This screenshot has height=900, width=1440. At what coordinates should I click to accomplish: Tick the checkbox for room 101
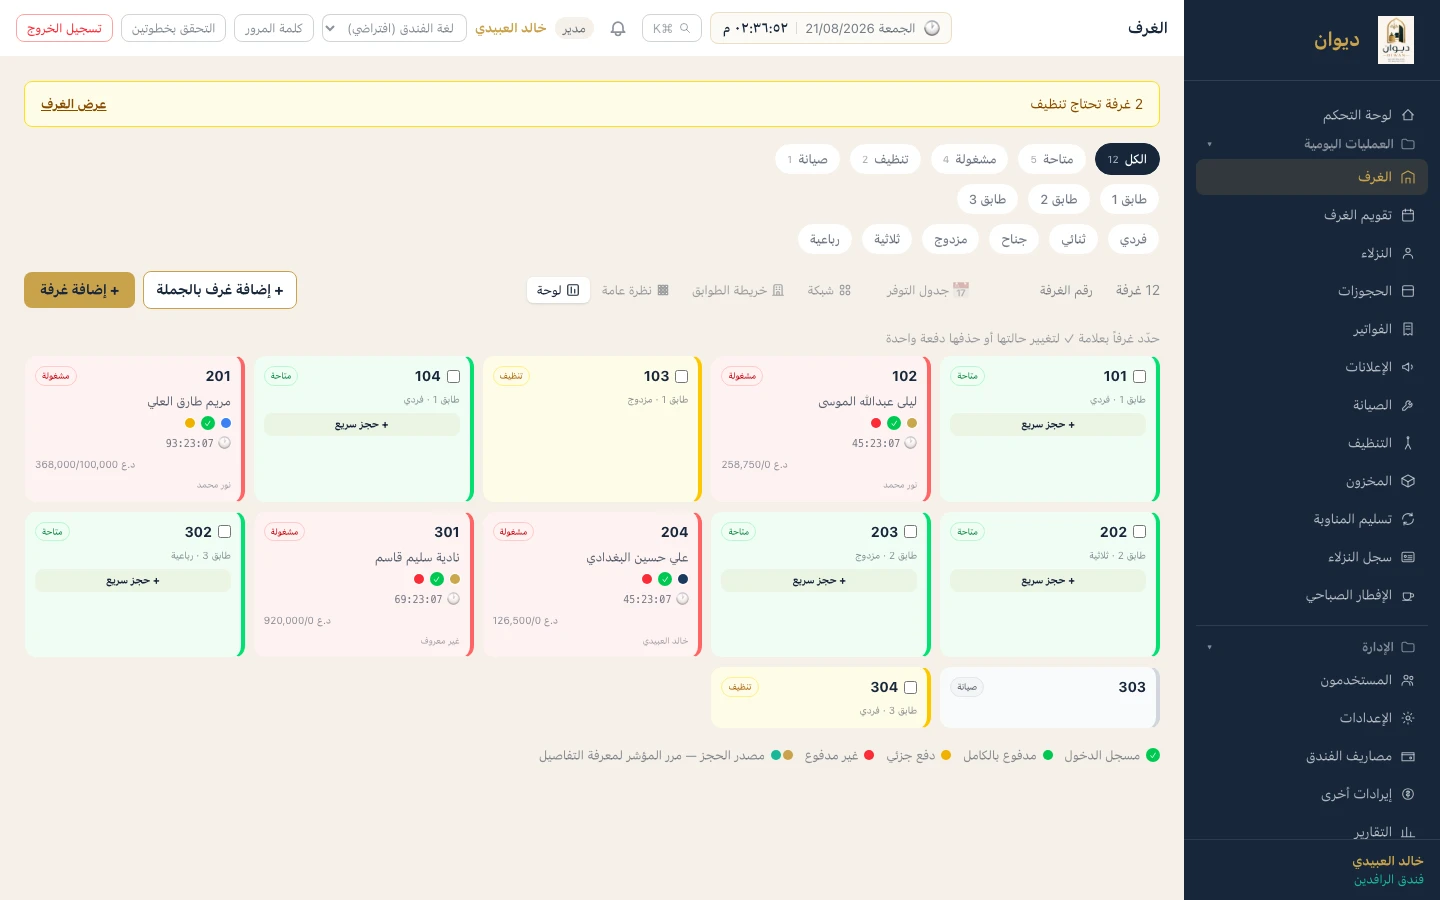pos(1139,377)
